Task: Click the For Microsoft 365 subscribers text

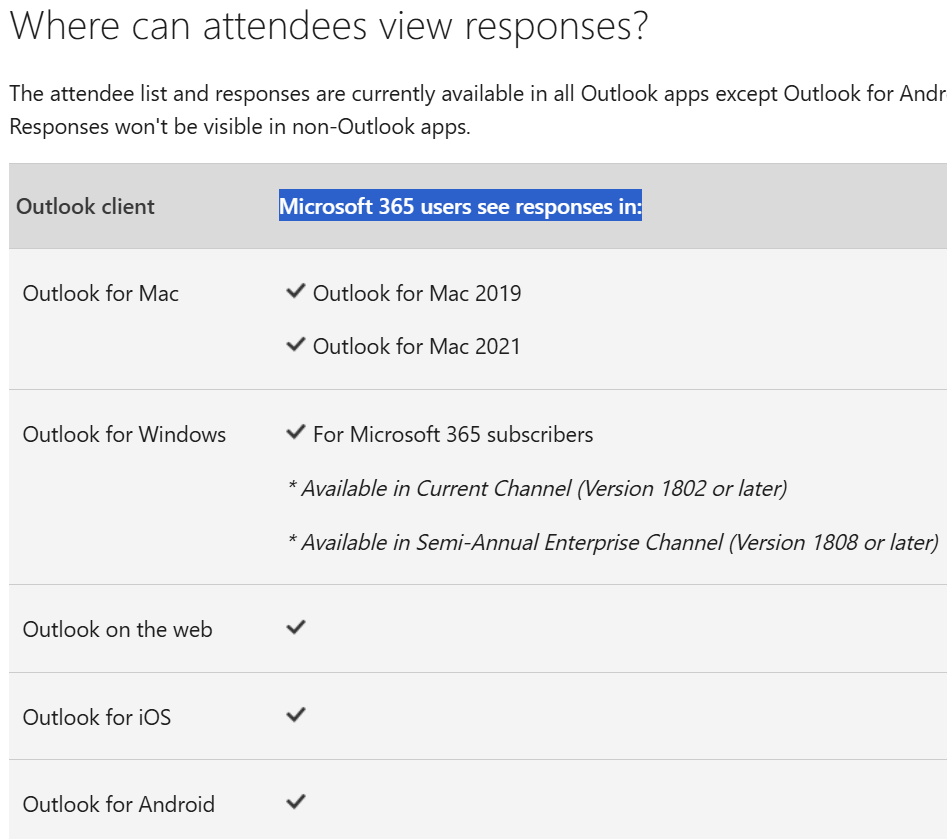Action: click(x=453, y=434)
